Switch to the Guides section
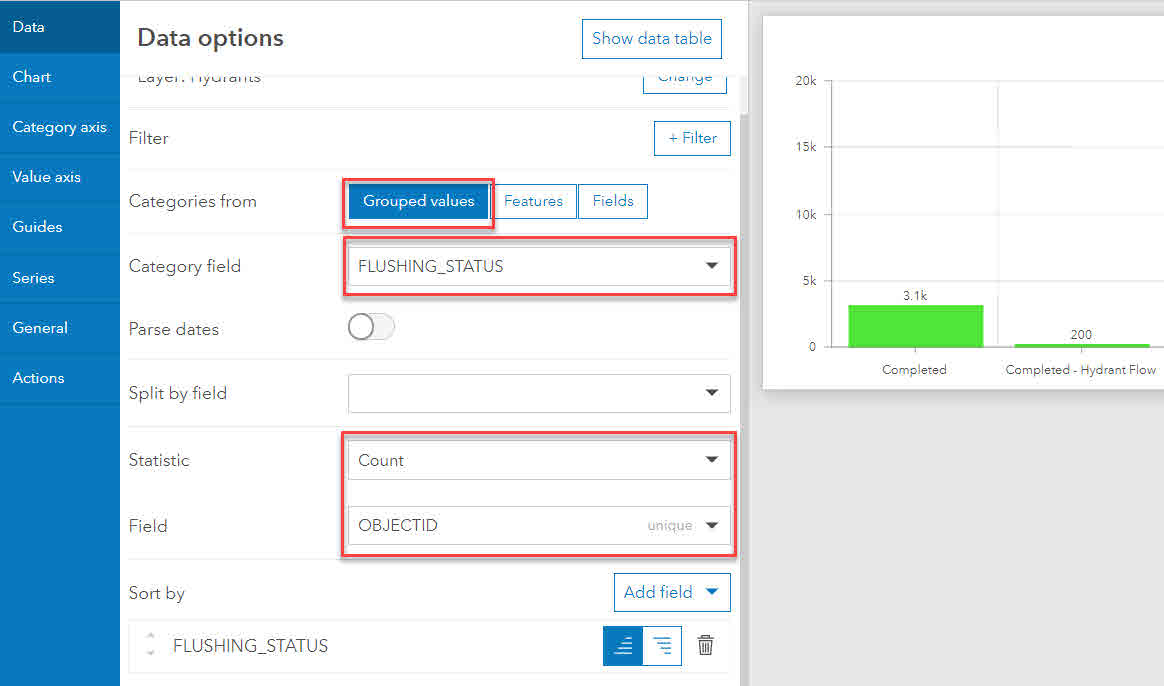The image size is (1164, 686). point(37,227)
